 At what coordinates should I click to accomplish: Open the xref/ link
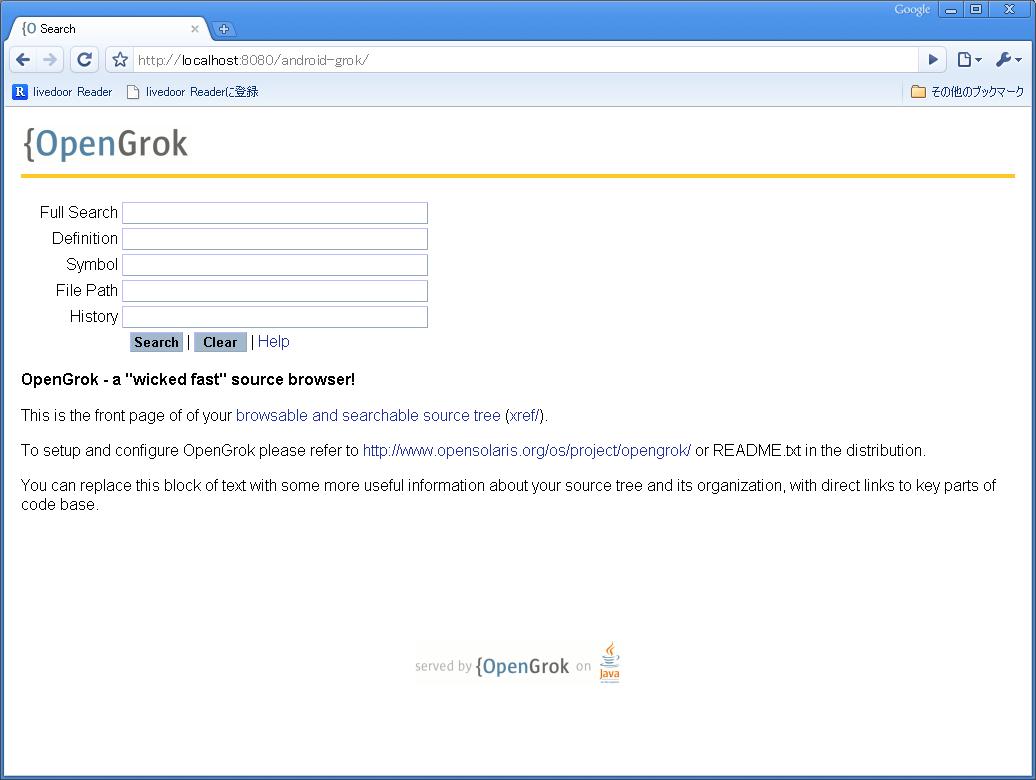click(525, 415)
